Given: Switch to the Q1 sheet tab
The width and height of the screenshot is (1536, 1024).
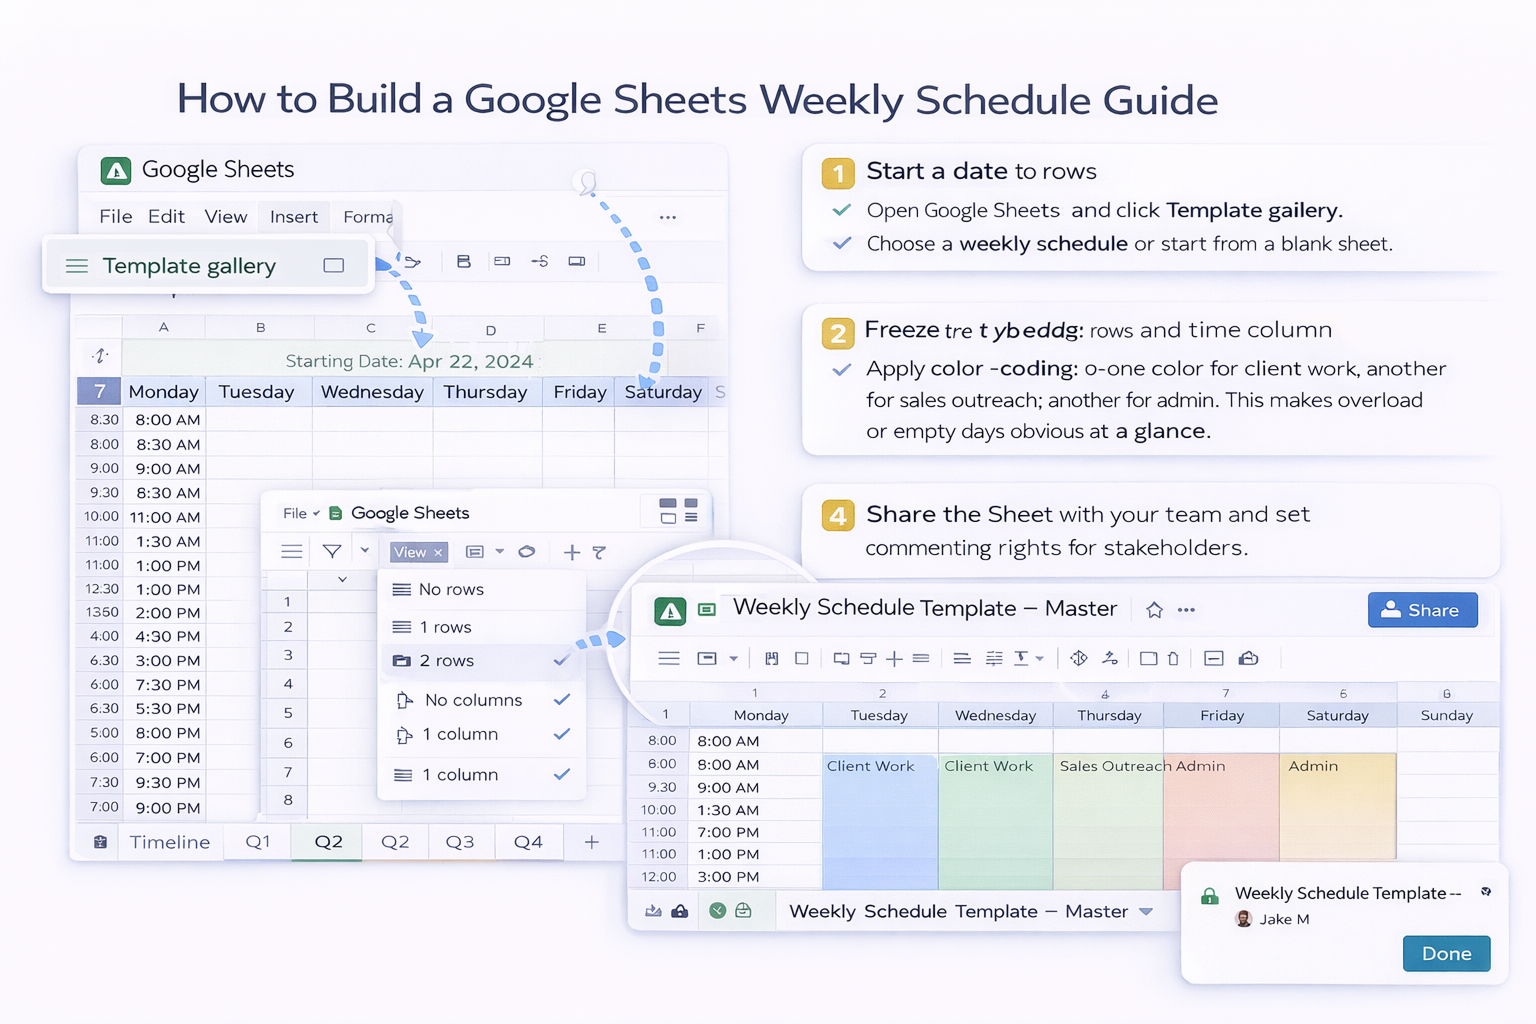Looking at the screenshot, I should 258,842.
